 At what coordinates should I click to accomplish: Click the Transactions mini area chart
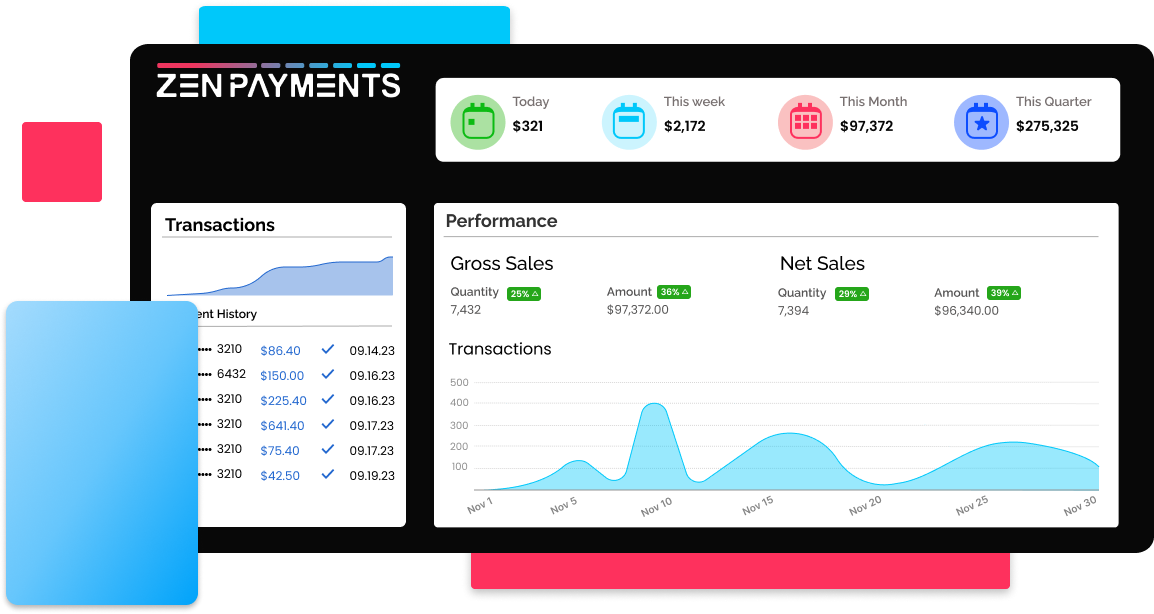[x=280, y=277]
